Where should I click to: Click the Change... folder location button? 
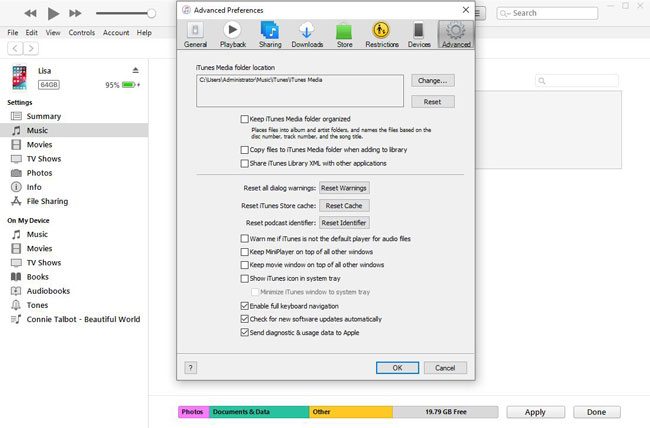pos(433,80)
